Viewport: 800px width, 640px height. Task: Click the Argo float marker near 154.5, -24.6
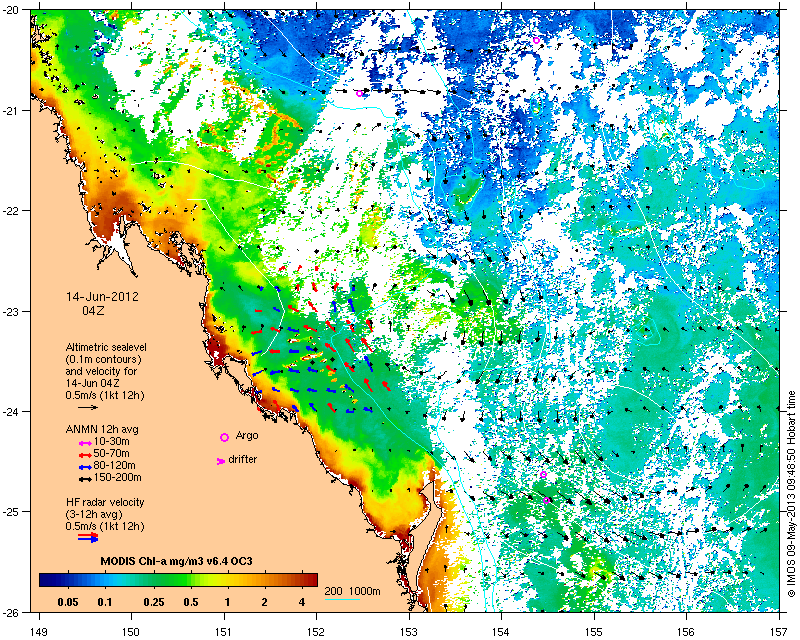tap(543, 475)
